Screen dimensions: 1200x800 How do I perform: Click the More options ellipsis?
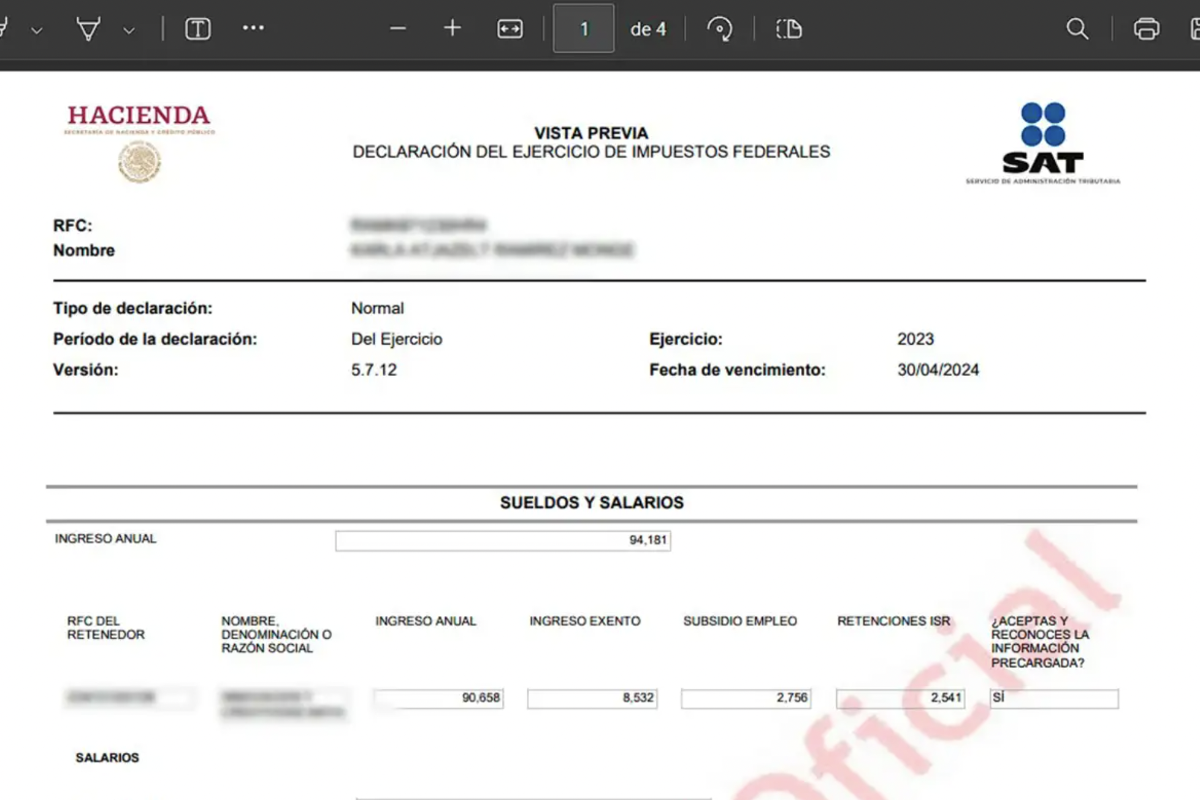[253, 28]
